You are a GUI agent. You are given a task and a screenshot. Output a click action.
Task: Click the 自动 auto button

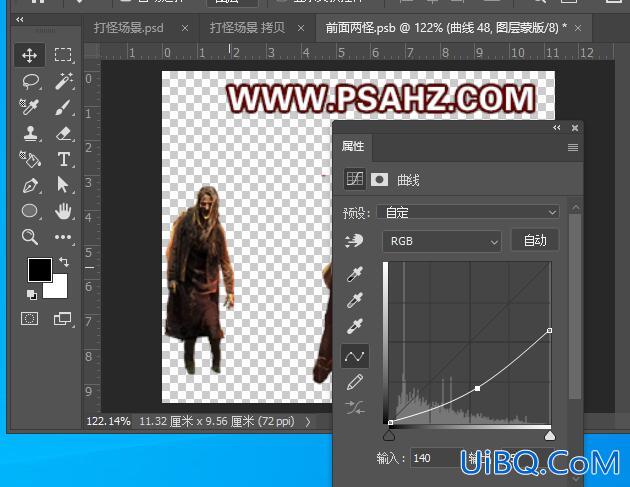click(x=535, y=240)
